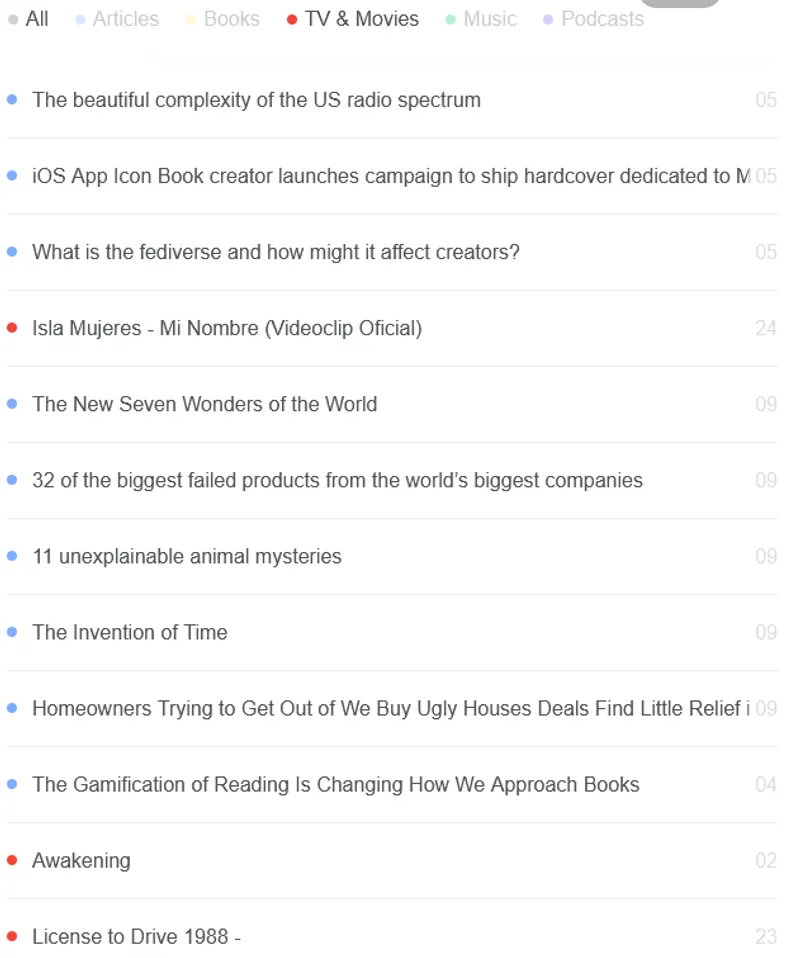The width and height of the screenshot is (800, 958).
Task: Click red dot beside Awakening
Action: tap(12, 860)
